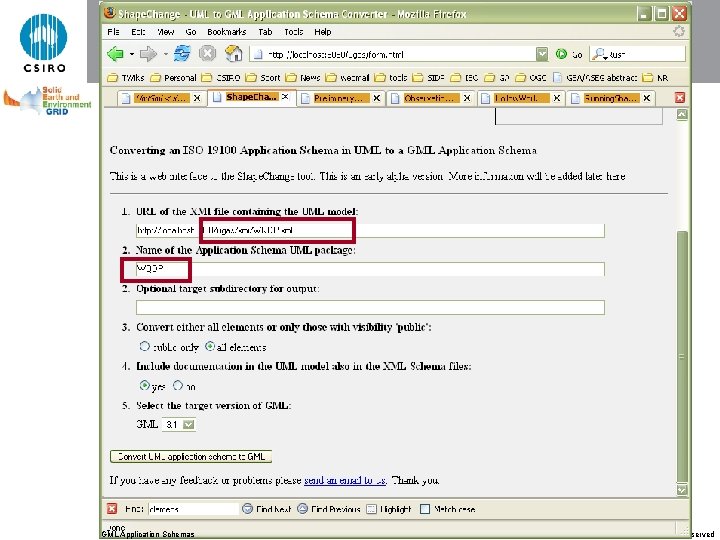Open the Bookmarks menu
The image size is (720, 540).
226,32
